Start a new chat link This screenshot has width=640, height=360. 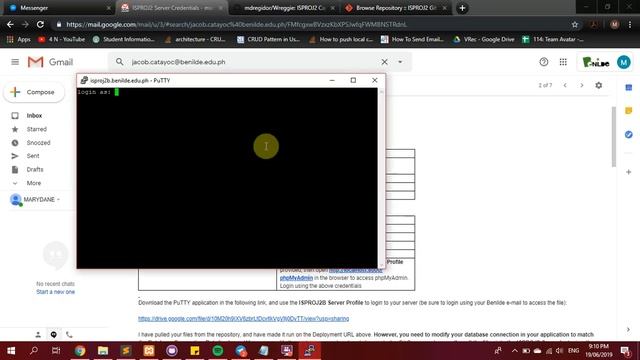click(x=56, y=292)
